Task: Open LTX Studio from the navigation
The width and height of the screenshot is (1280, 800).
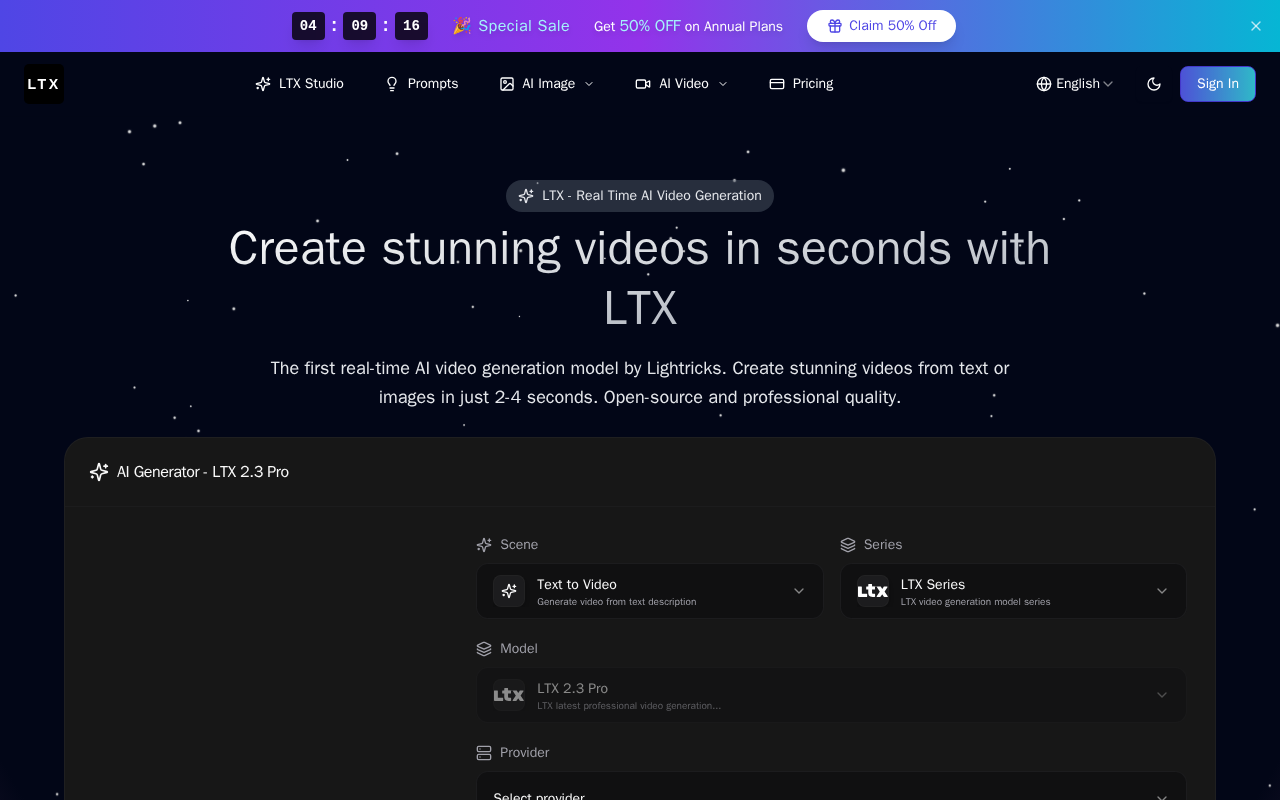Action: 299,84
